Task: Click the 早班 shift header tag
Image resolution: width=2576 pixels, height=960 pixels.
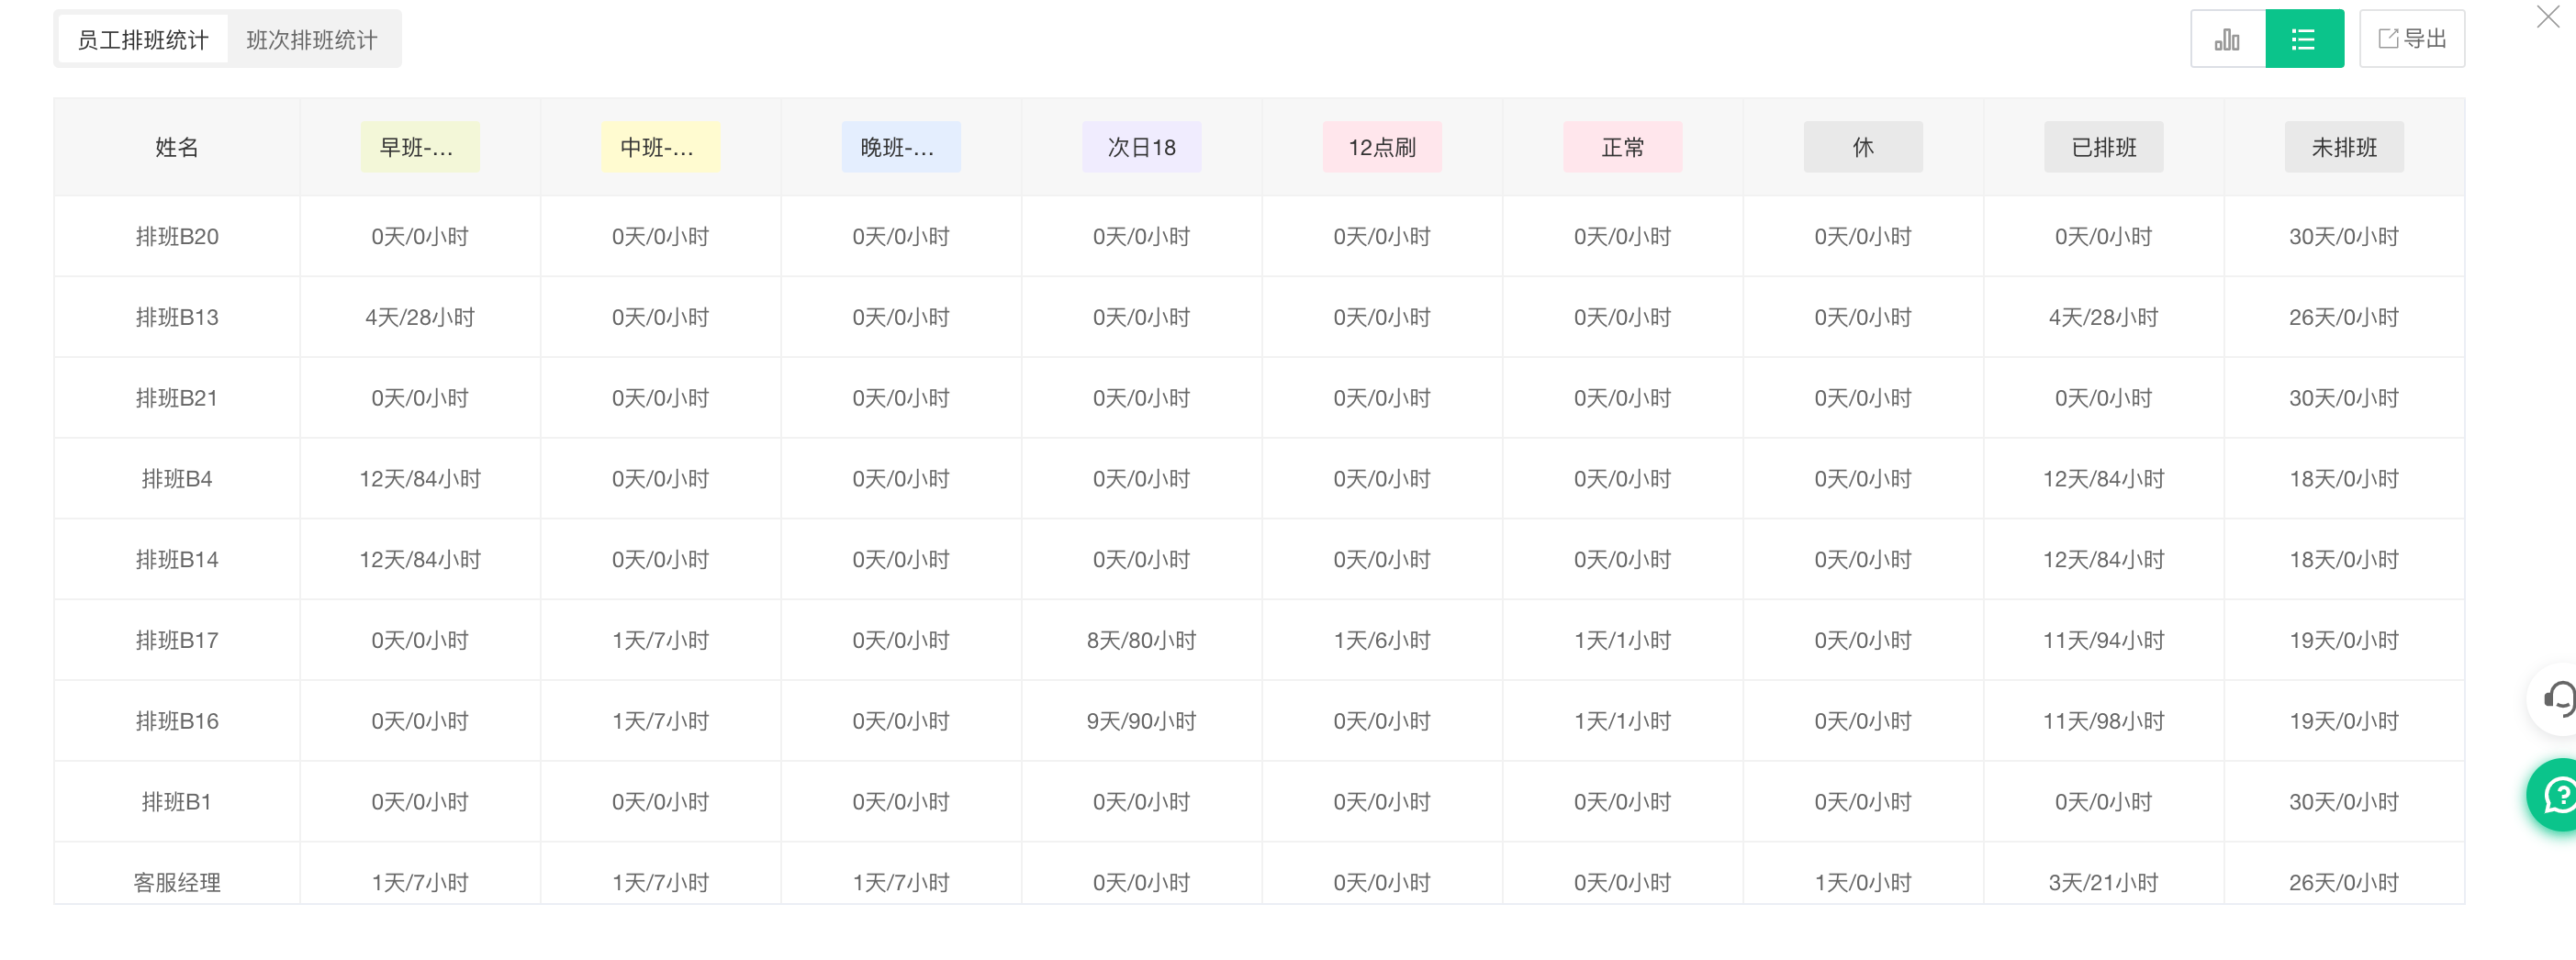Action: 420,147
